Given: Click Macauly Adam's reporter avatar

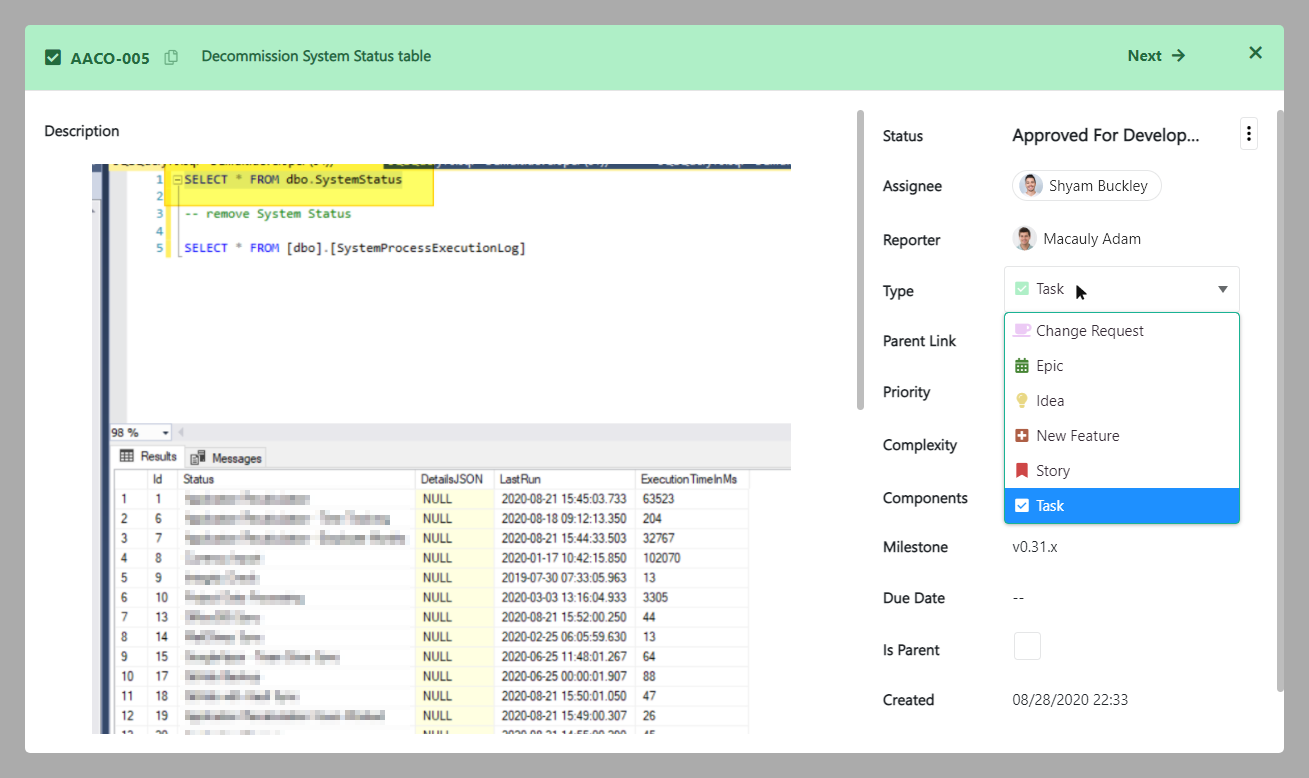Looking at the screenshot, I should (1024, 239).
